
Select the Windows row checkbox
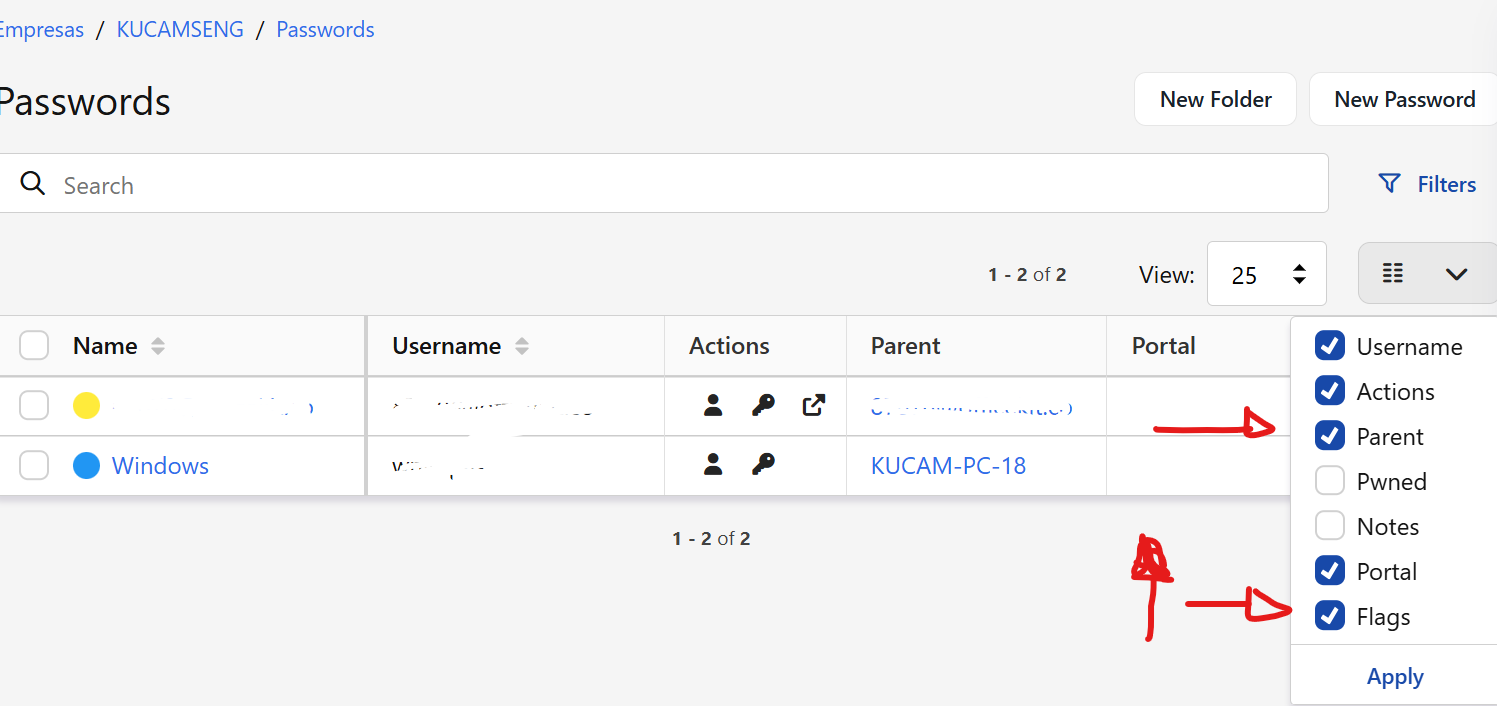click(34, 465)
